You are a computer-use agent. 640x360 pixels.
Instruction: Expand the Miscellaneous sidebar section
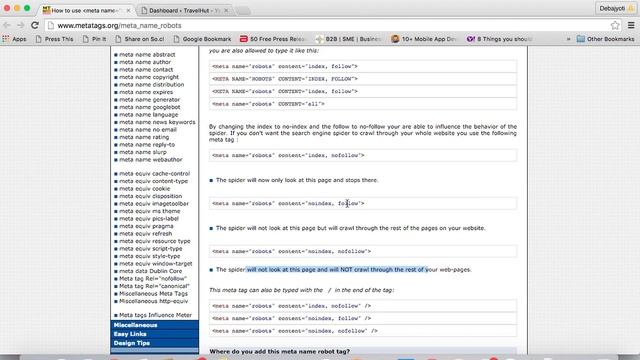[154, 325]
